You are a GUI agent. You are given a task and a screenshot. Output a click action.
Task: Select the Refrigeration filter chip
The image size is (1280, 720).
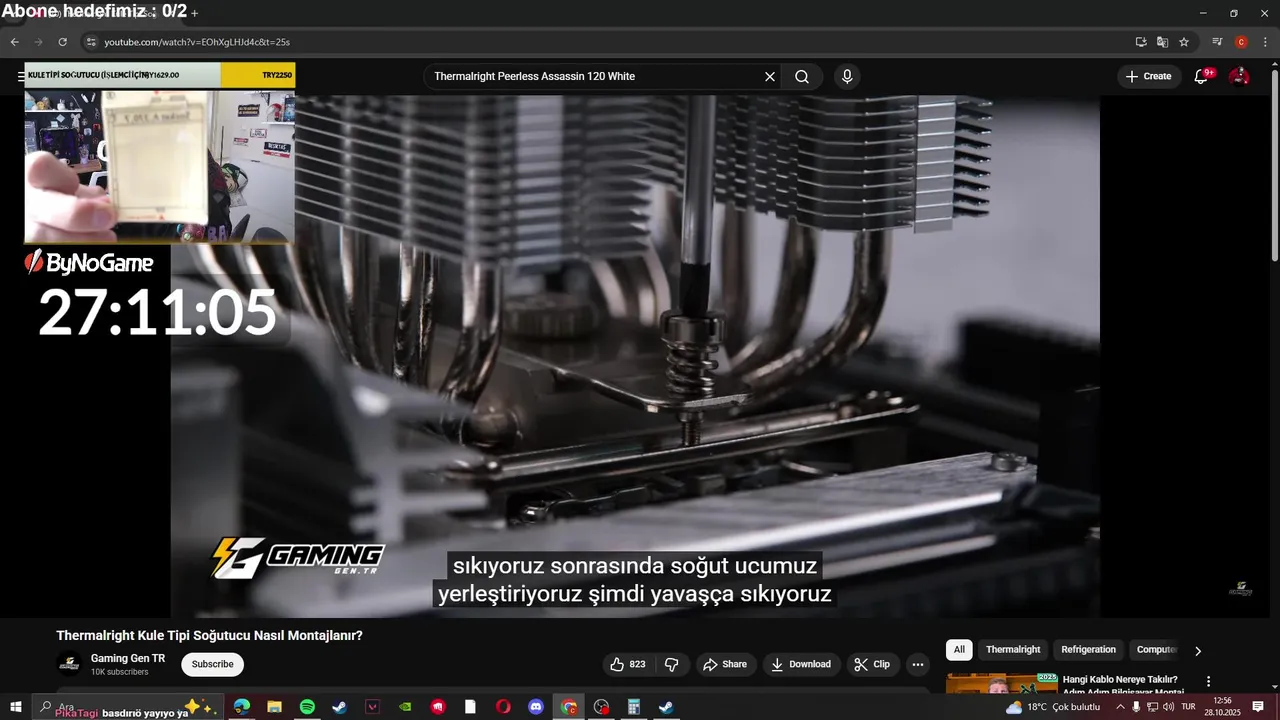tap(1088, 650)
